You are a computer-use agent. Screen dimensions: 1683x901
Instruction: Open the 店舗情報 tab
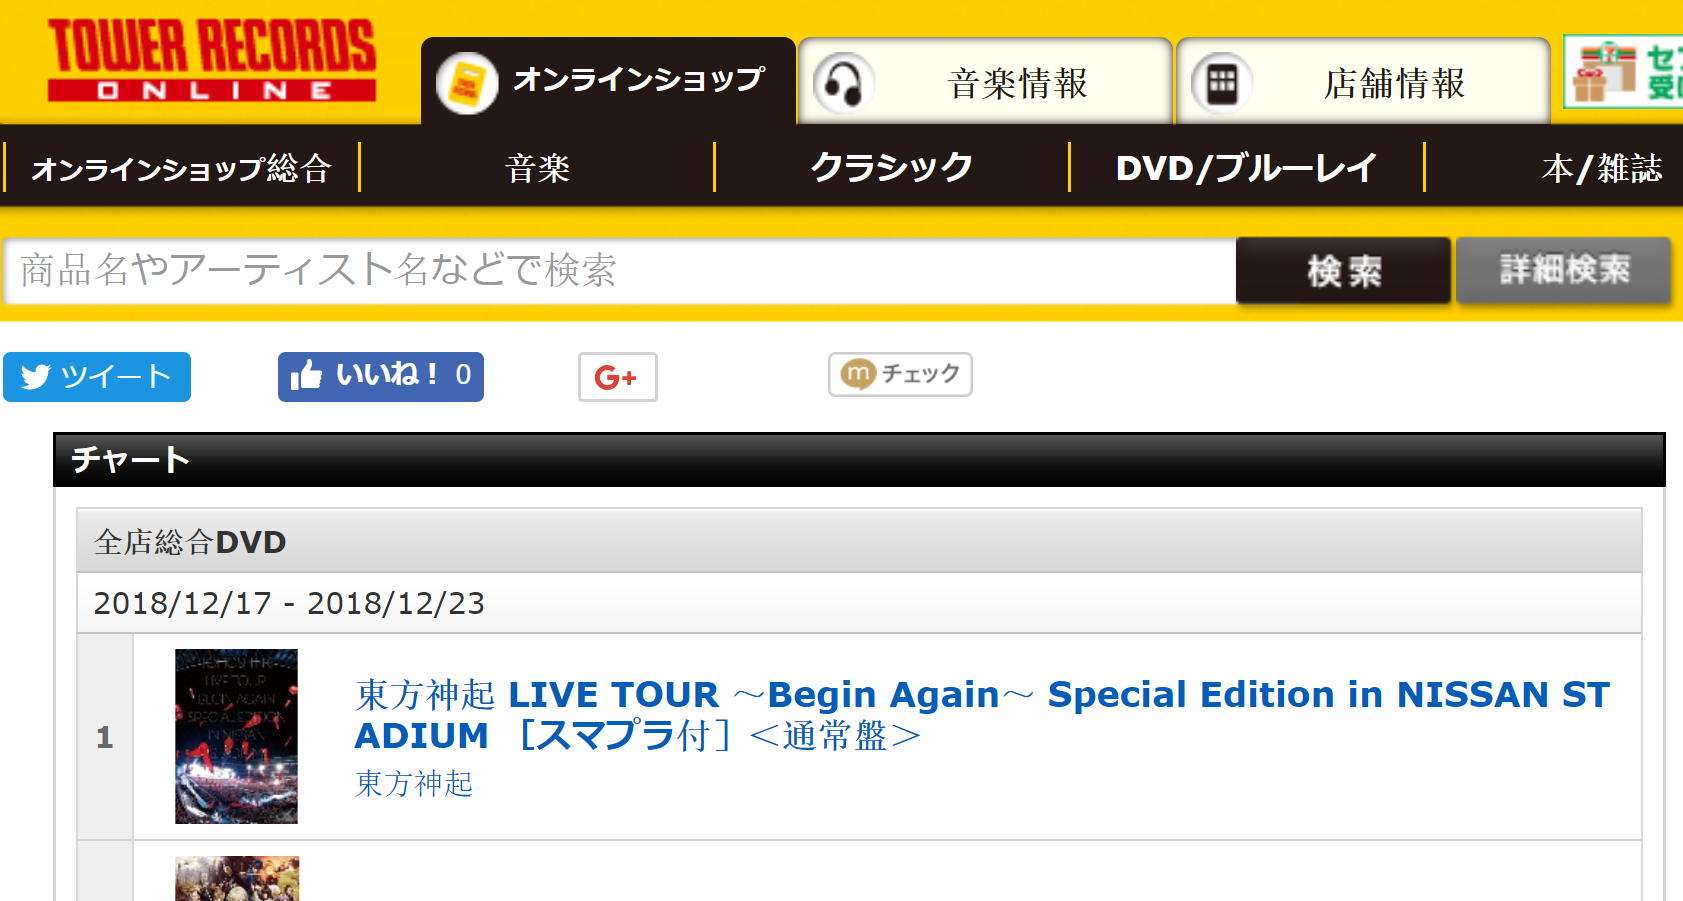click(x=1363, y=82)
